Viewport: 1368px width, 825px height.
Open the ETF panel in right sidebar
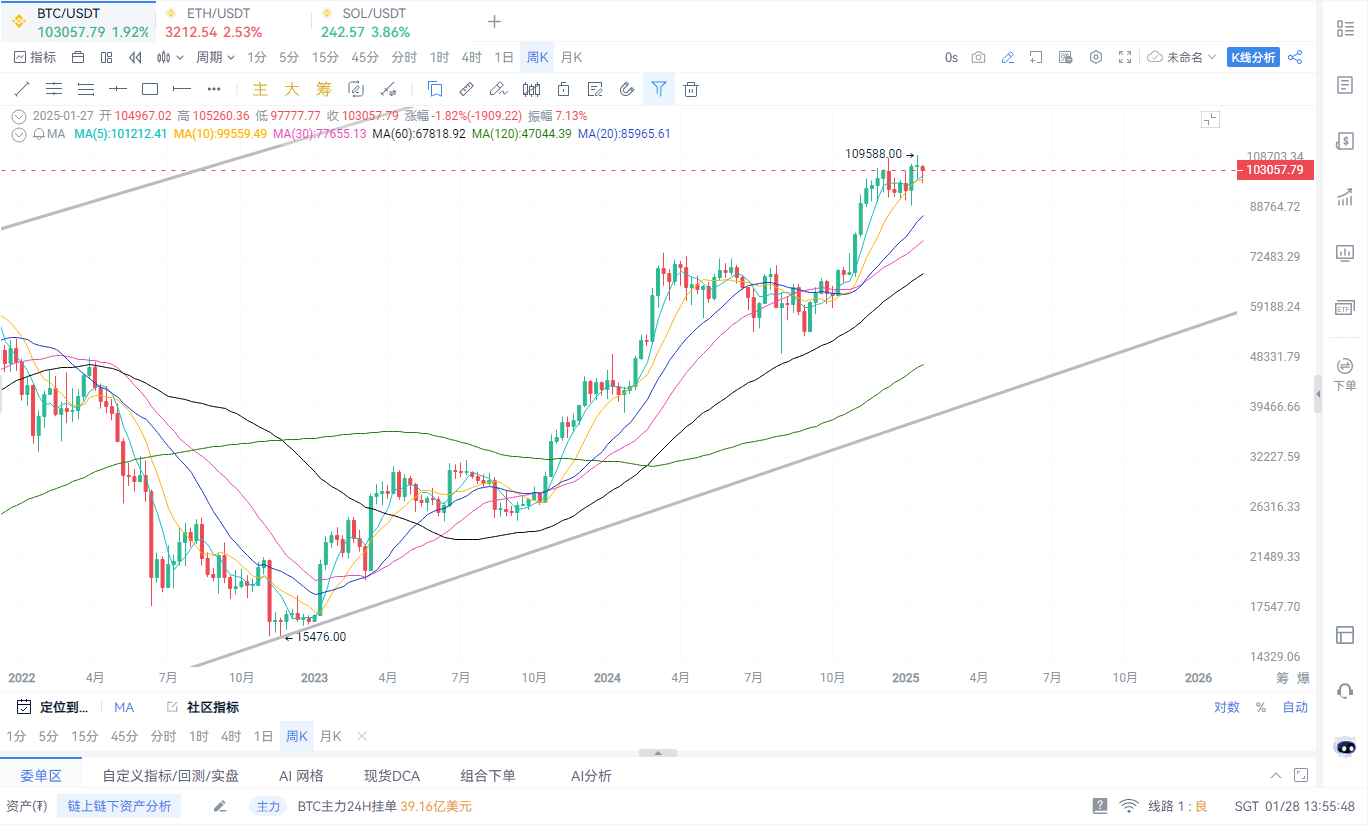click(x=1345, y=308)
